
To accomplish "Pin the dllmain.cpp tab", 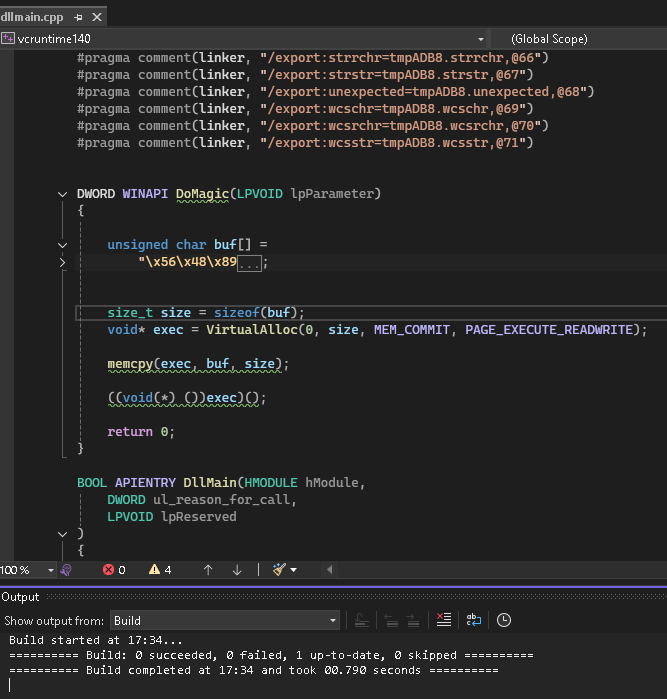I will (78, 17).
